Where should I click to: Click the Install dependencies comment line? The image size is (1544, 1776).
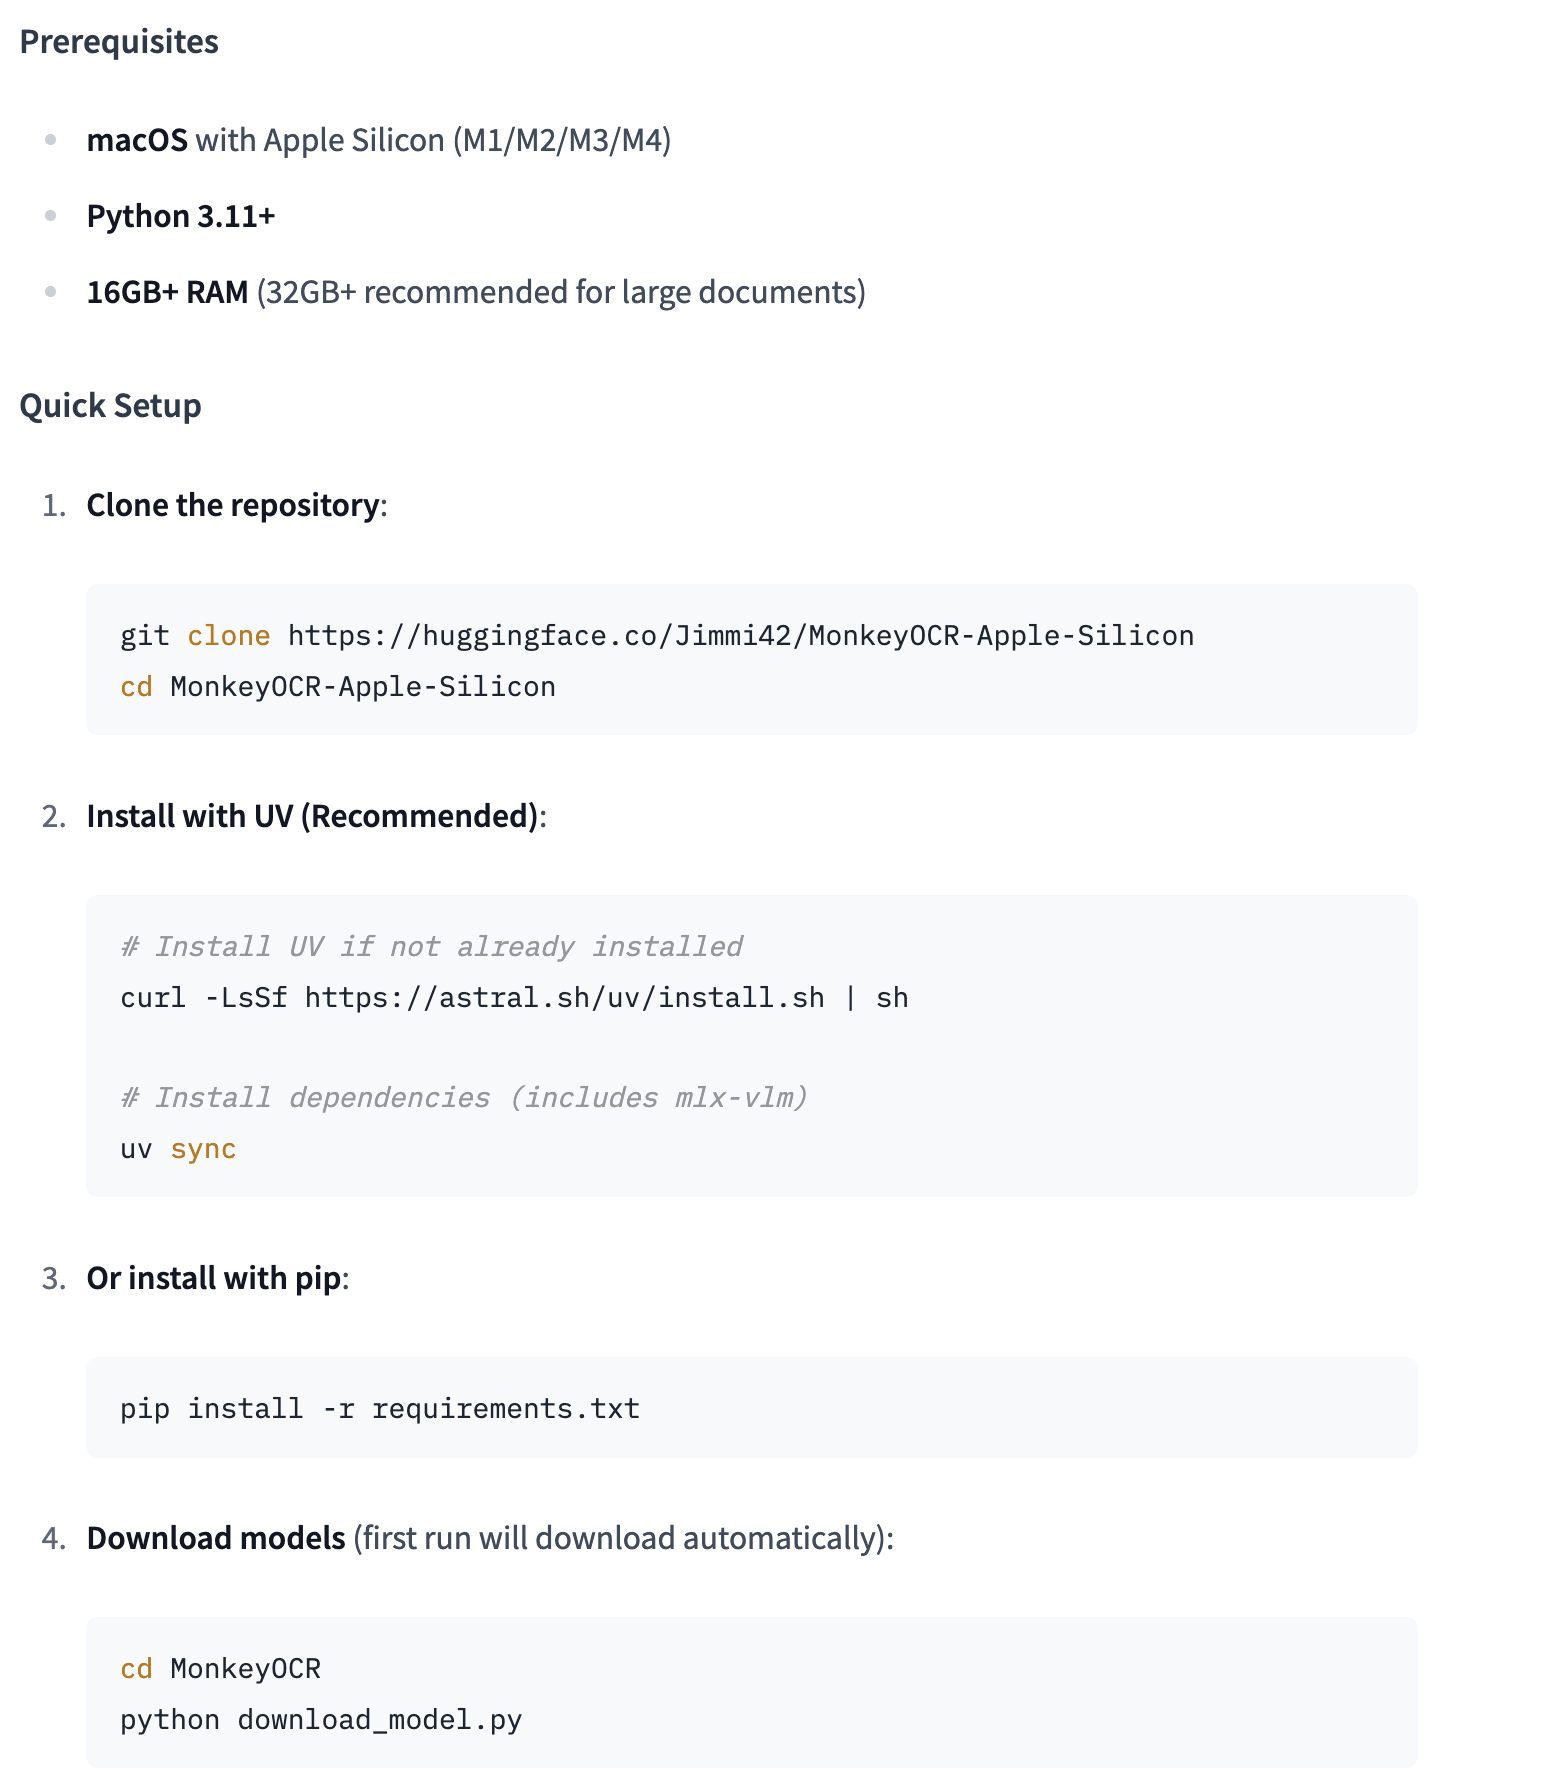point(463,1098)
